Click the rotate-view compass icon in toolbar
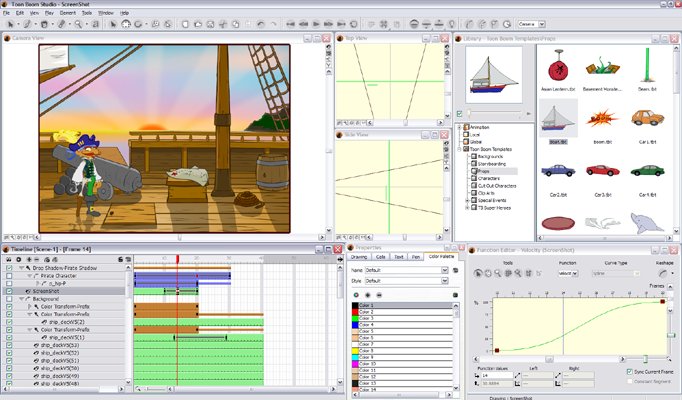682x400 pixels. (126, 24)
